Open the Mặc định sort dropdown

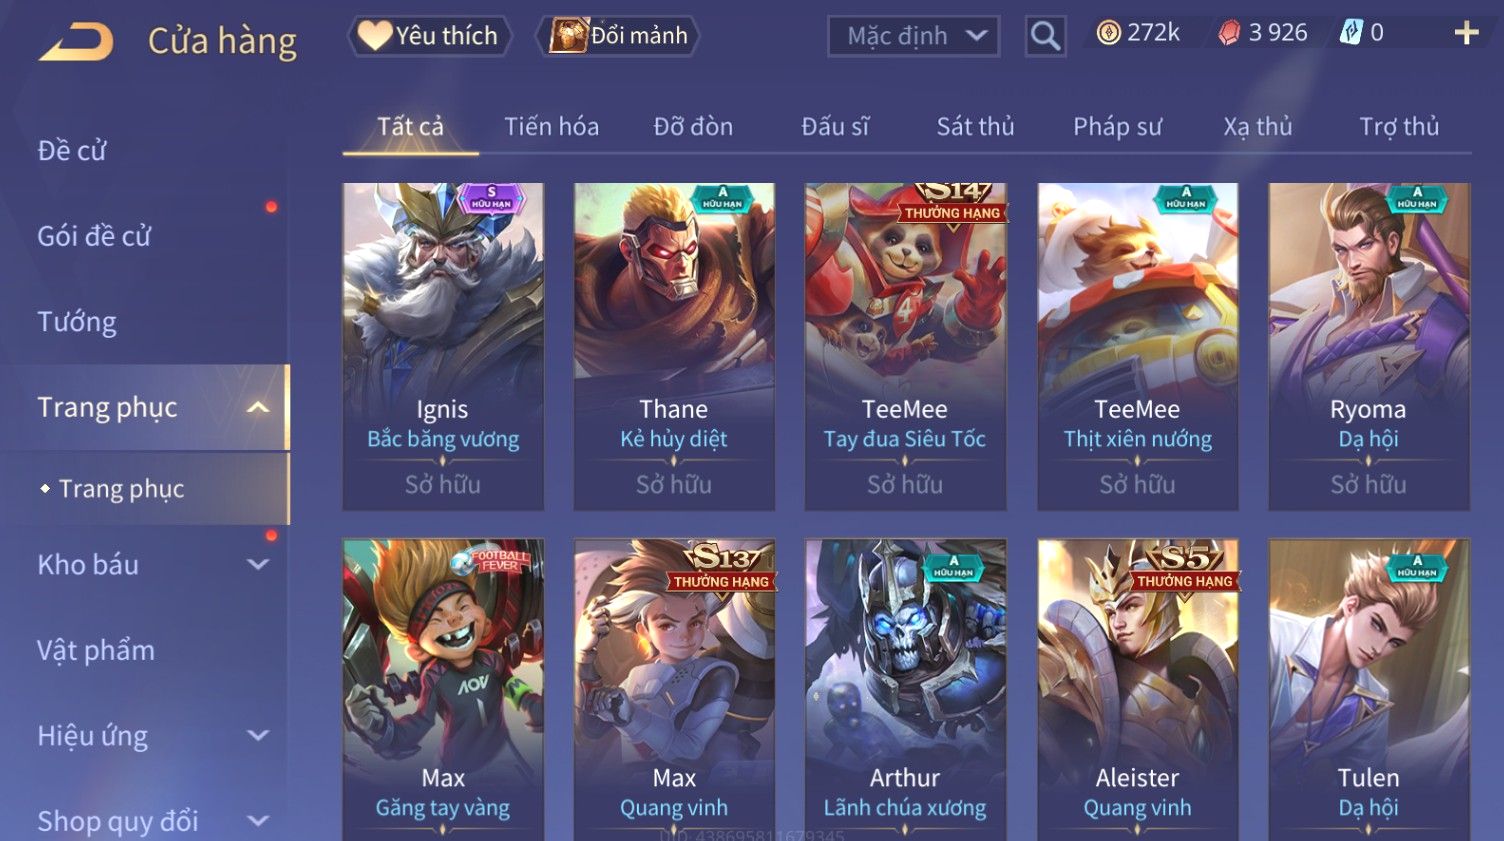click(x=913, y=36)
